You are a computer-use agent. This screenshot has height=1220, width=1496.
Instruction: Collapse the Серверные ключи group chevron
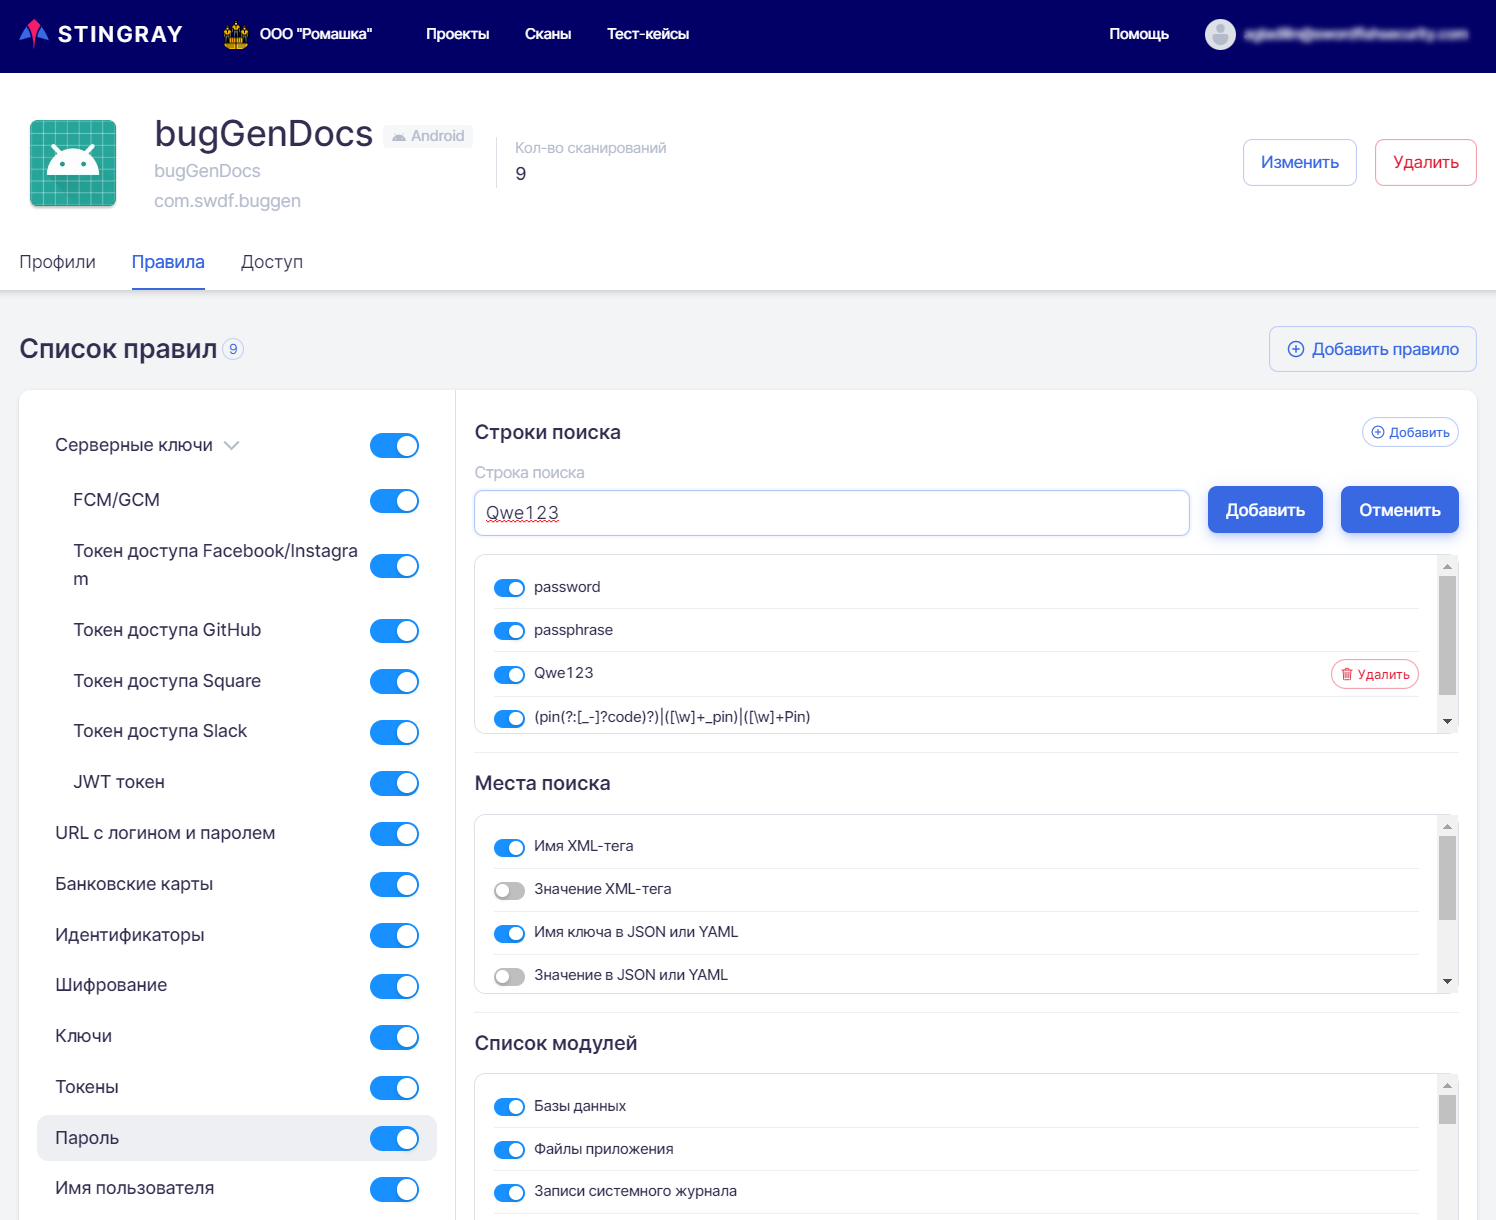[x=232, y=446]
